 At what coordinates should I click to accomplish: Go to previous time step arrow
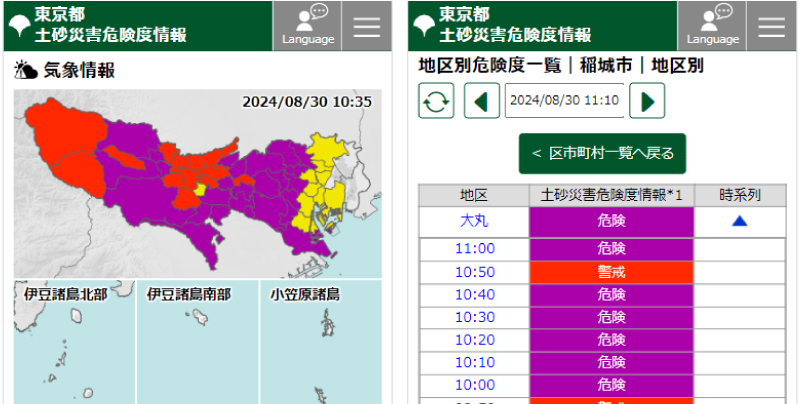[482, 100]
